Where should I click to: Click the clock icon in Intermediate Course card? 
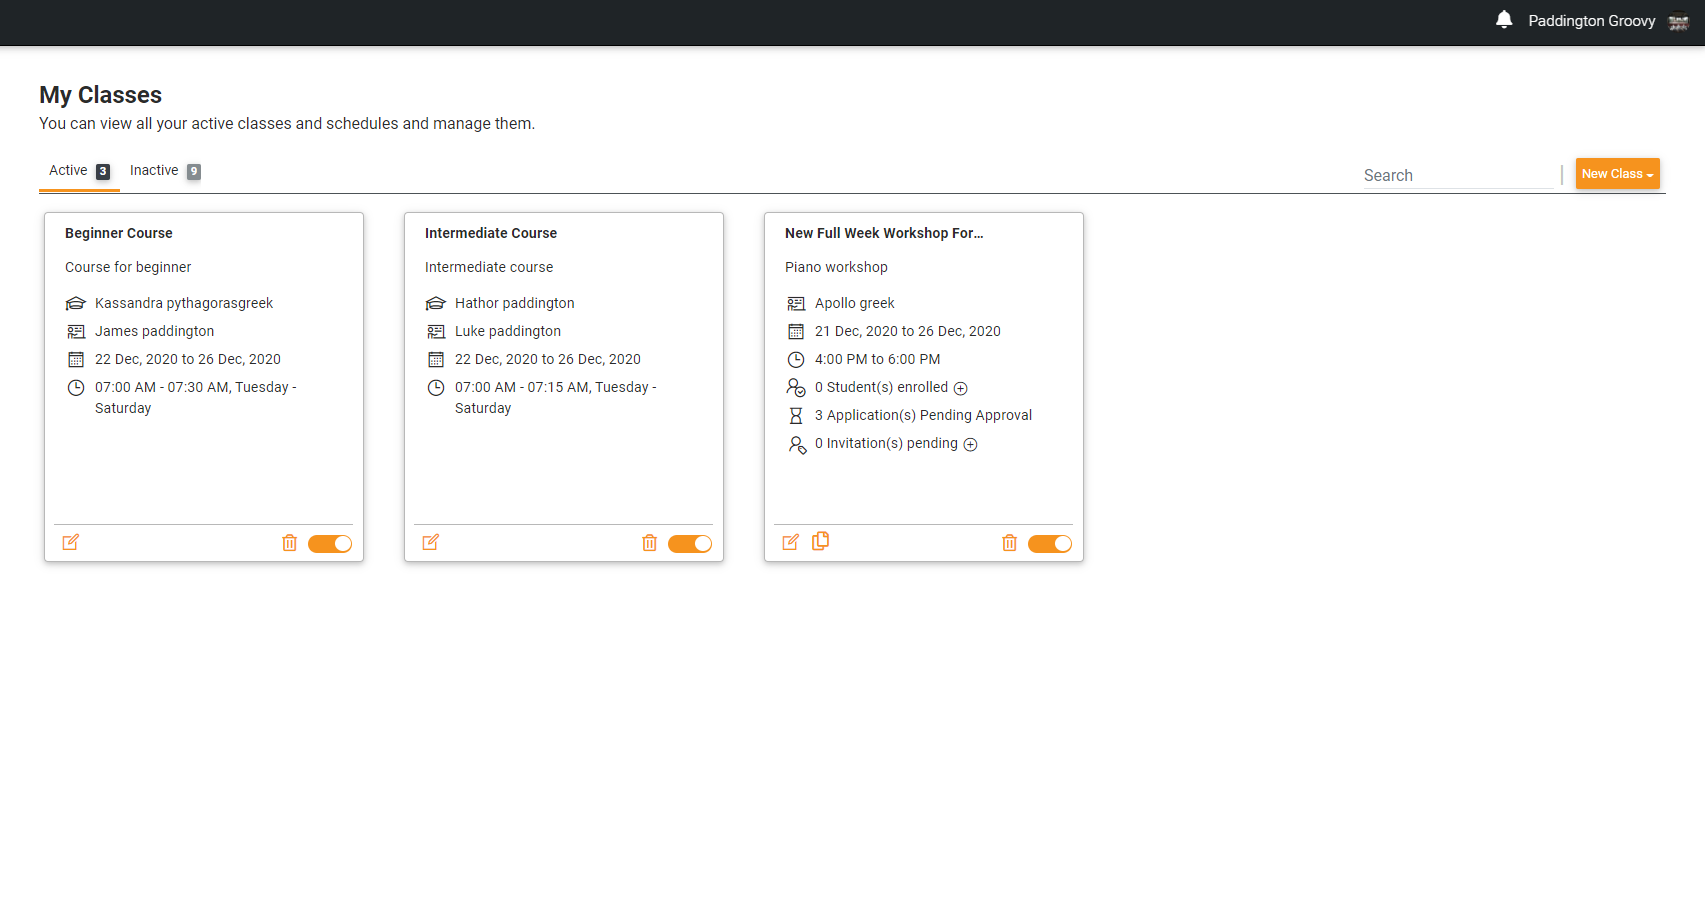[x=436, y=387]
